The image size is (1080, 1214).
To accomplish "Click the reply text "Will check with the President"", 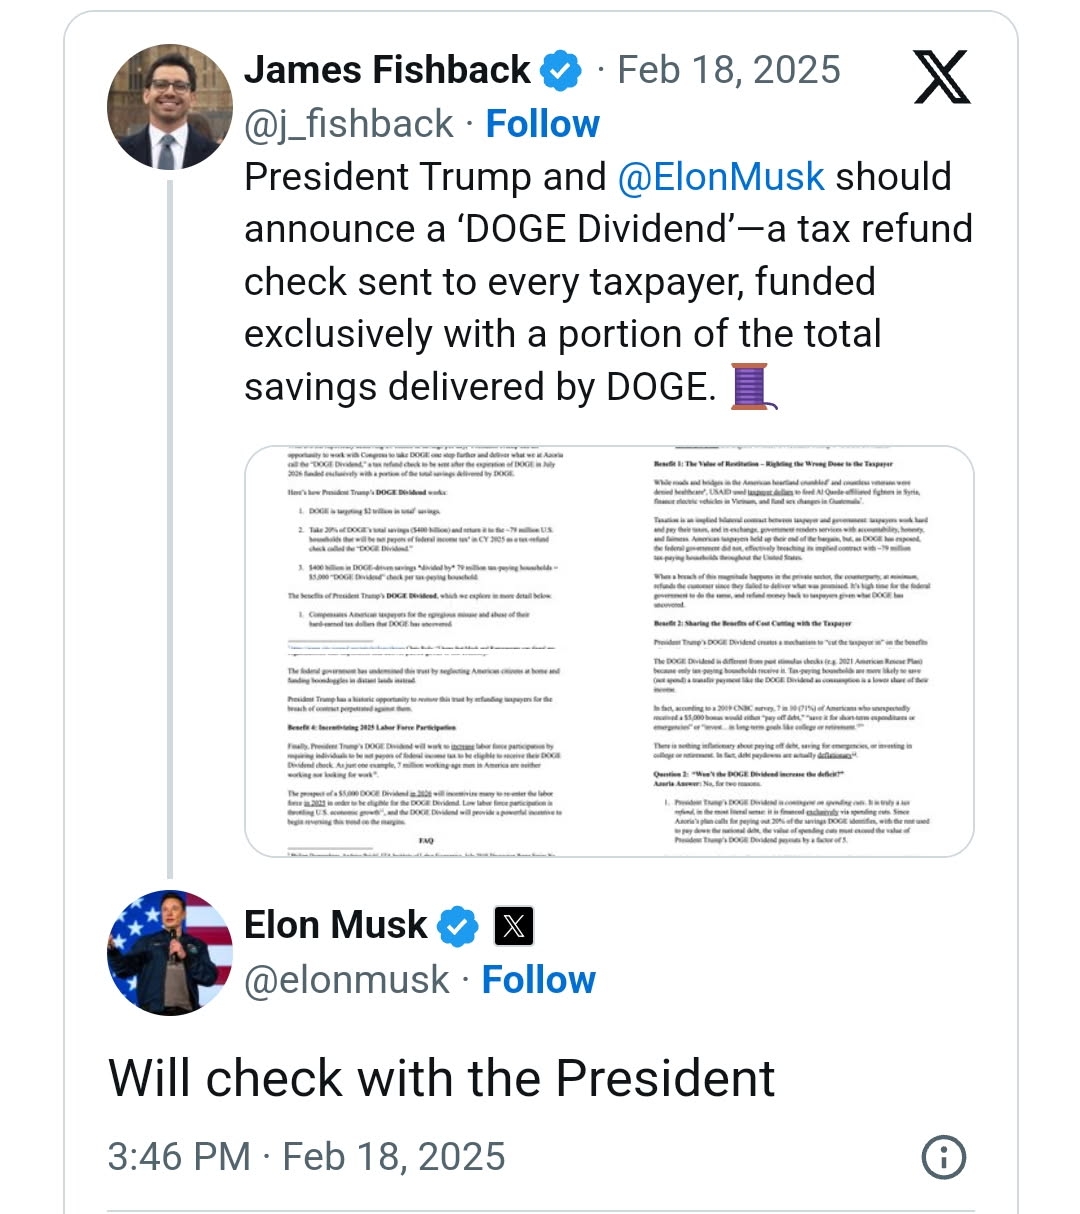I will (x=441, y=1078).
